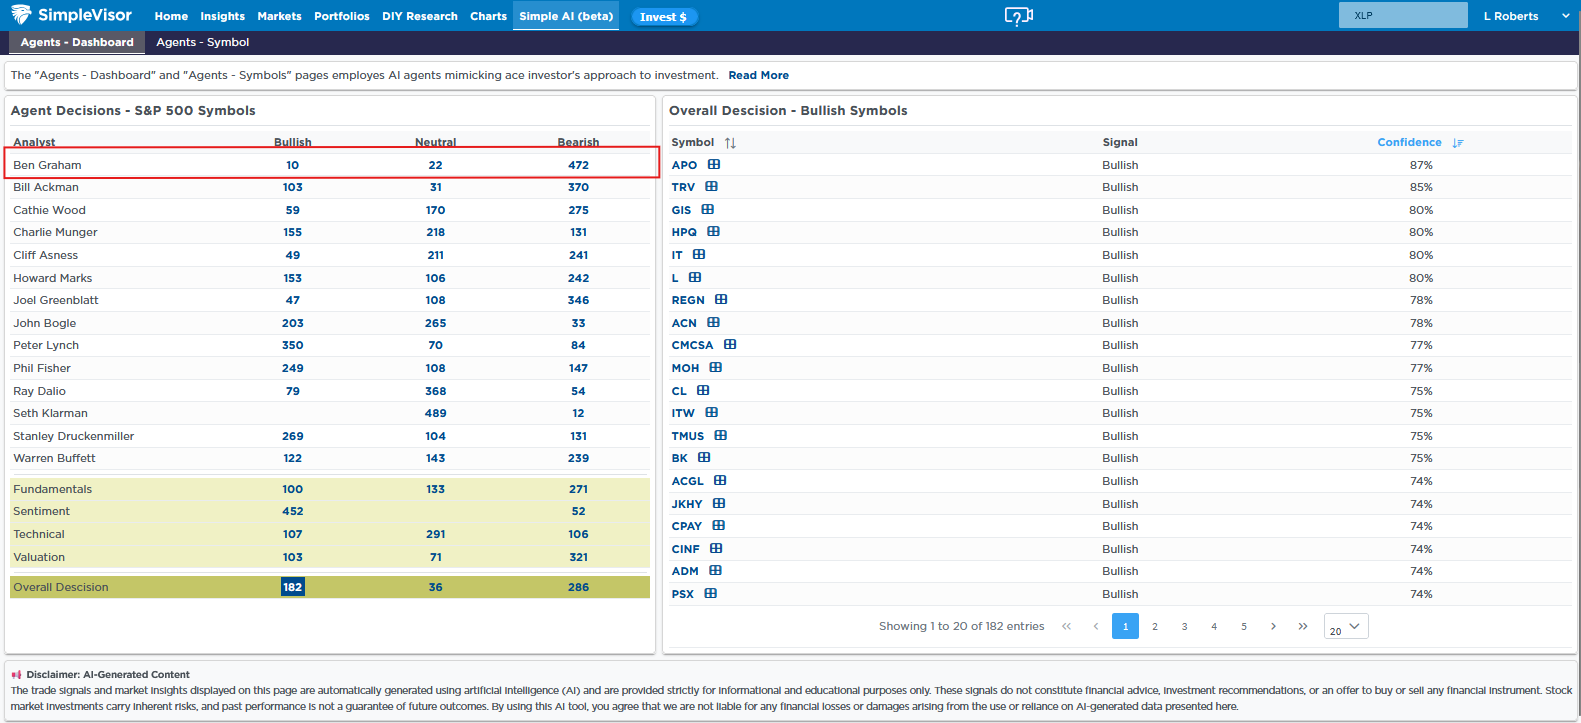Toggle the Confidence column sort order
1581x723 pixels.
tap(1458, 143)
